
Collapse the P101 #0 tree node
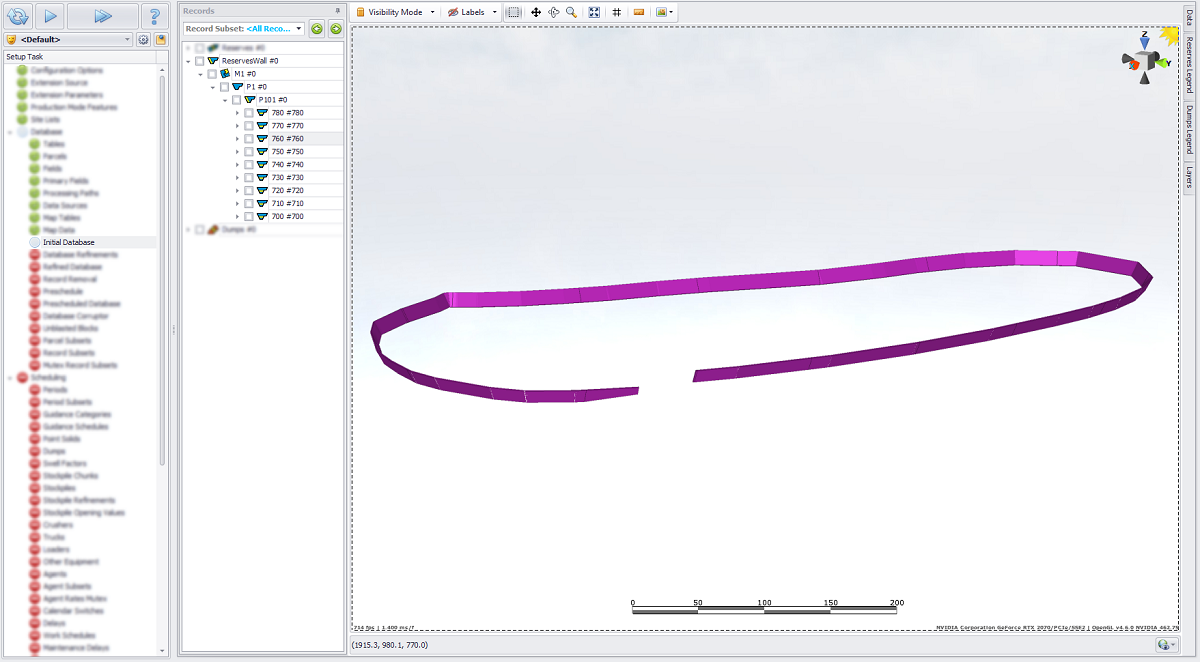coord(225,100)
